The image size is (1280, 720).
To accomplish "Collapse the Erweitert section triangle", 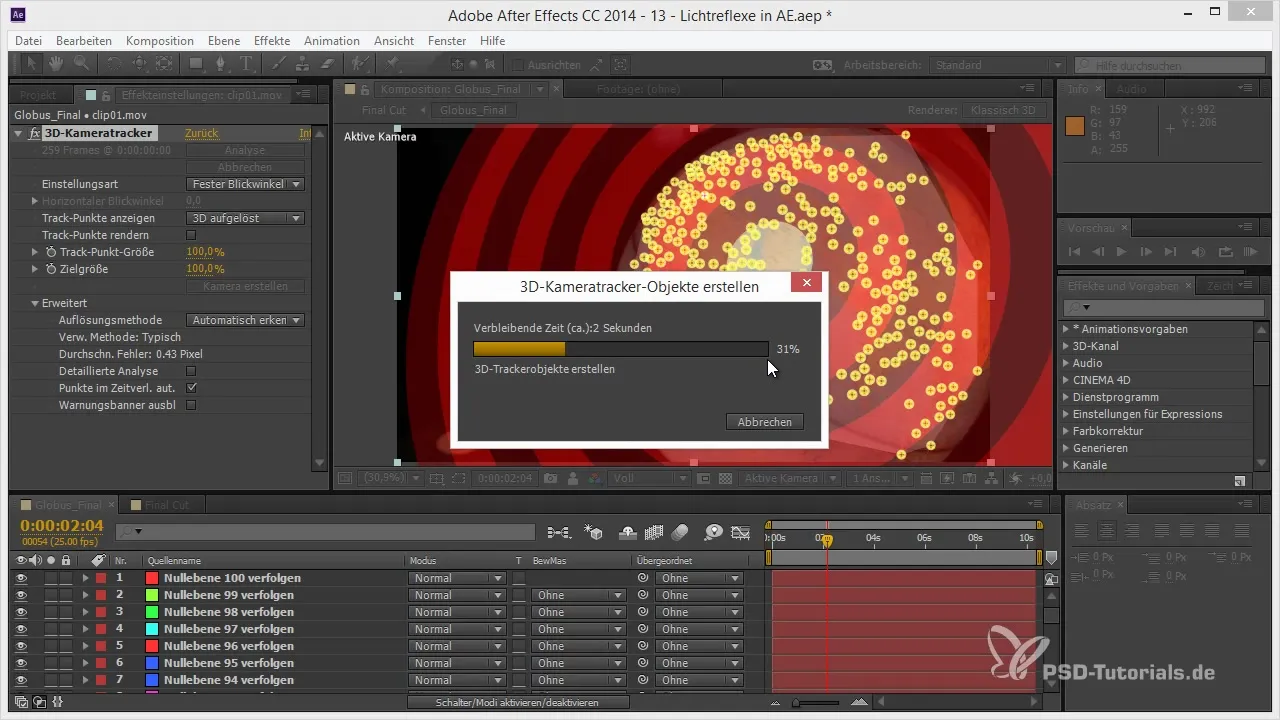I will 35,303.
